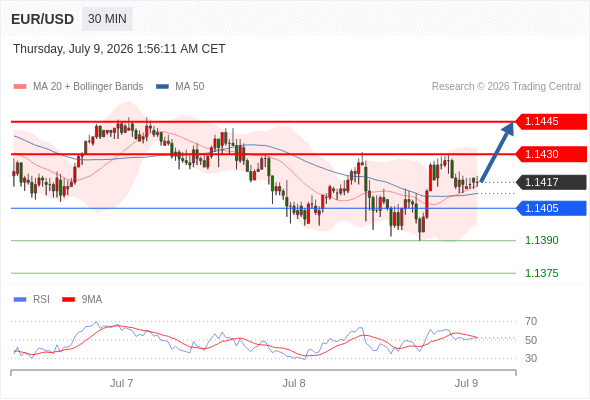
Task: Click the blue 1.1405 pivot price tag
Action: (x=551, y=208)
